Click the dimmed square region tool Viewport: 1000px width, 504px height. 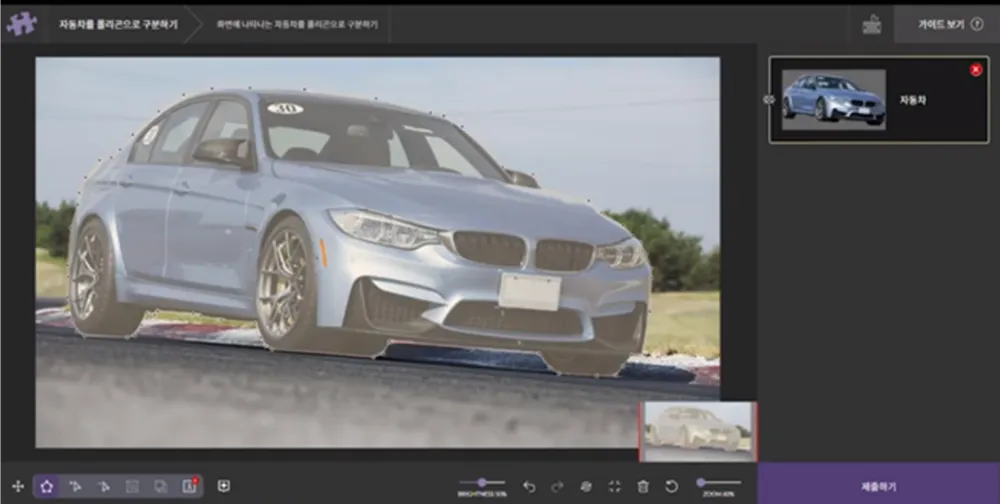[133, 486]
